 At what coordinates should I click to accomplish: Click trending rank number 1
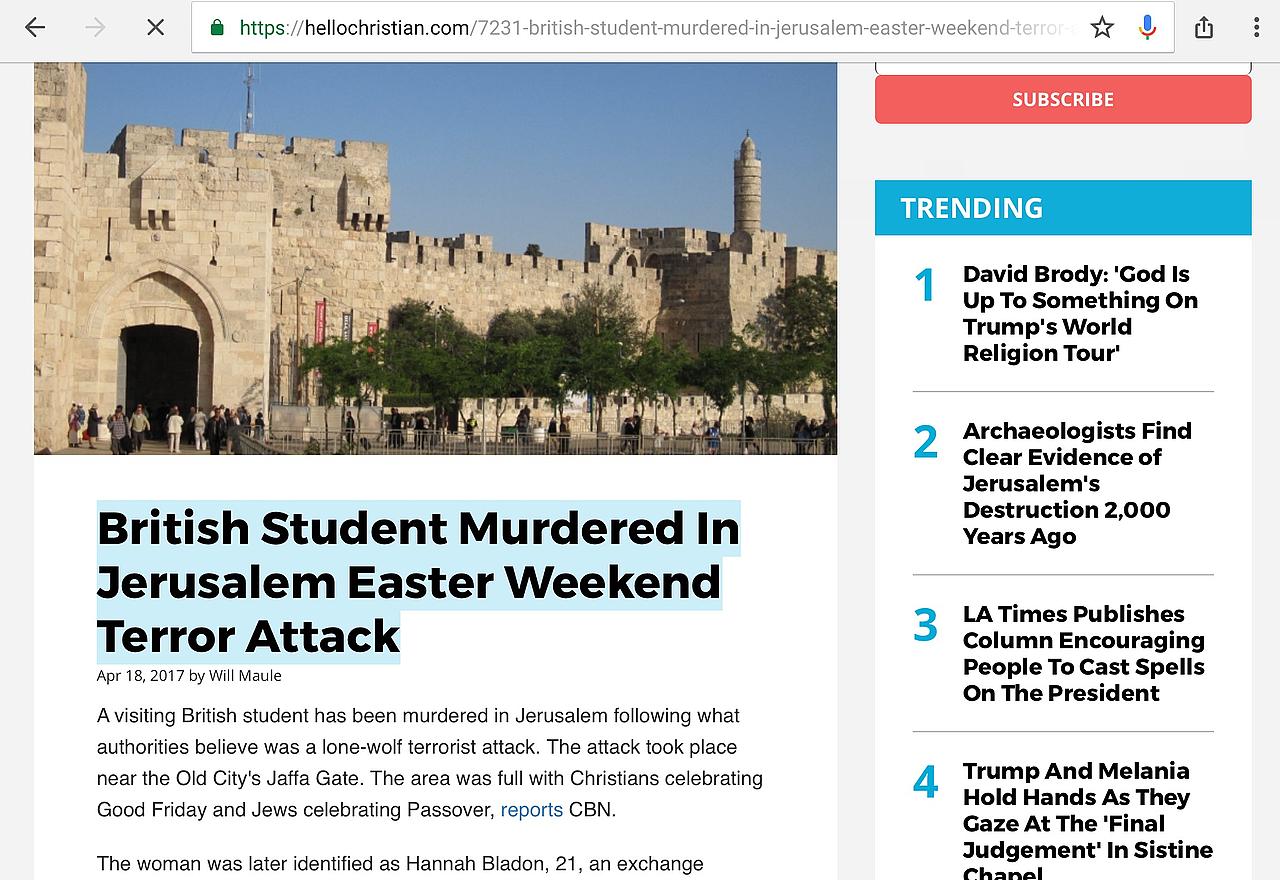coord(925,285)
